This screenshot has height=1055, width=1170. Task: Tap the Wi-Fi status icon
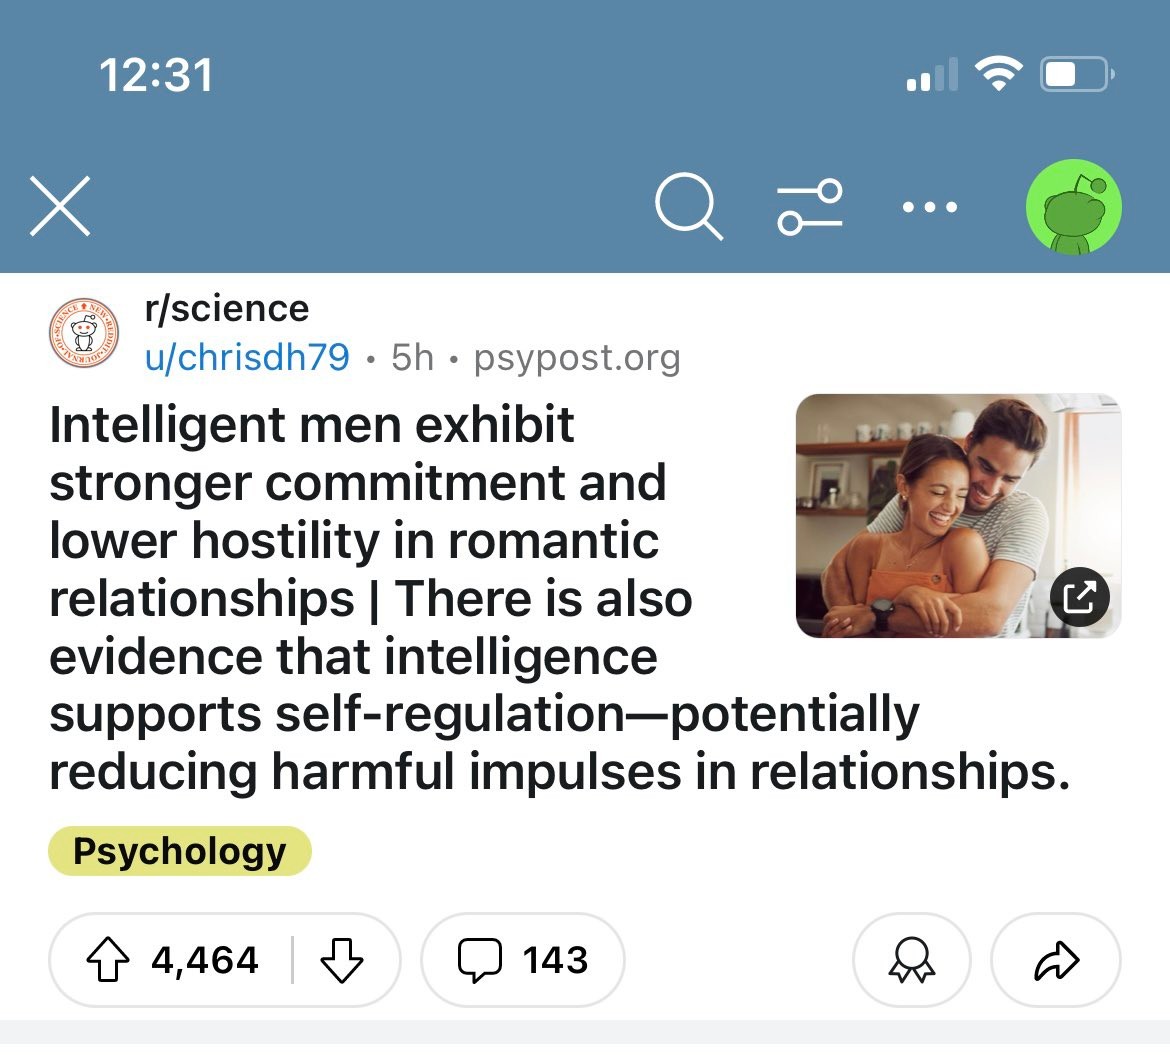(997, 74)
